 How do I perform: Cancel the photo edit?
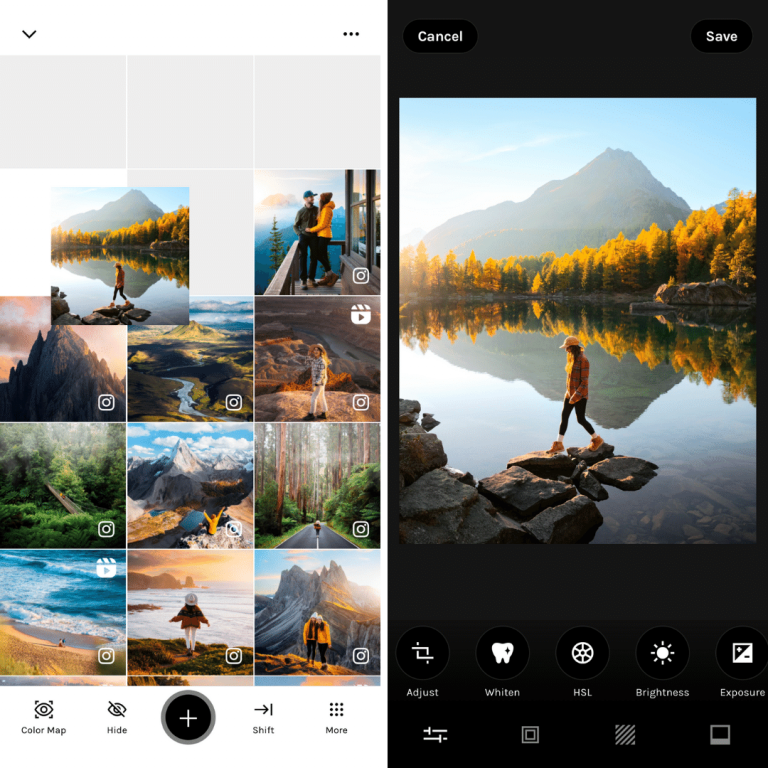[x=440, y=36]
